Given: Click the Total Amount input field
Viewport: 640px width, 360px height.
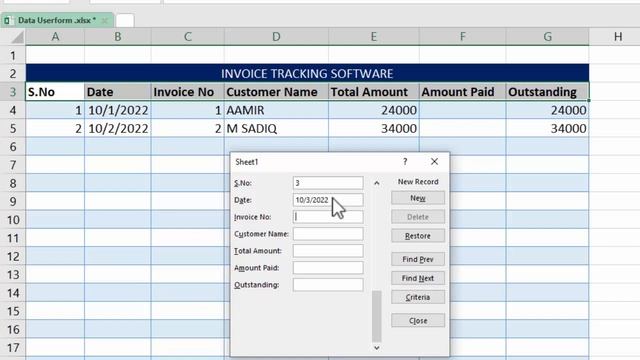Looking at the screenshot, I should pos(328,251).
